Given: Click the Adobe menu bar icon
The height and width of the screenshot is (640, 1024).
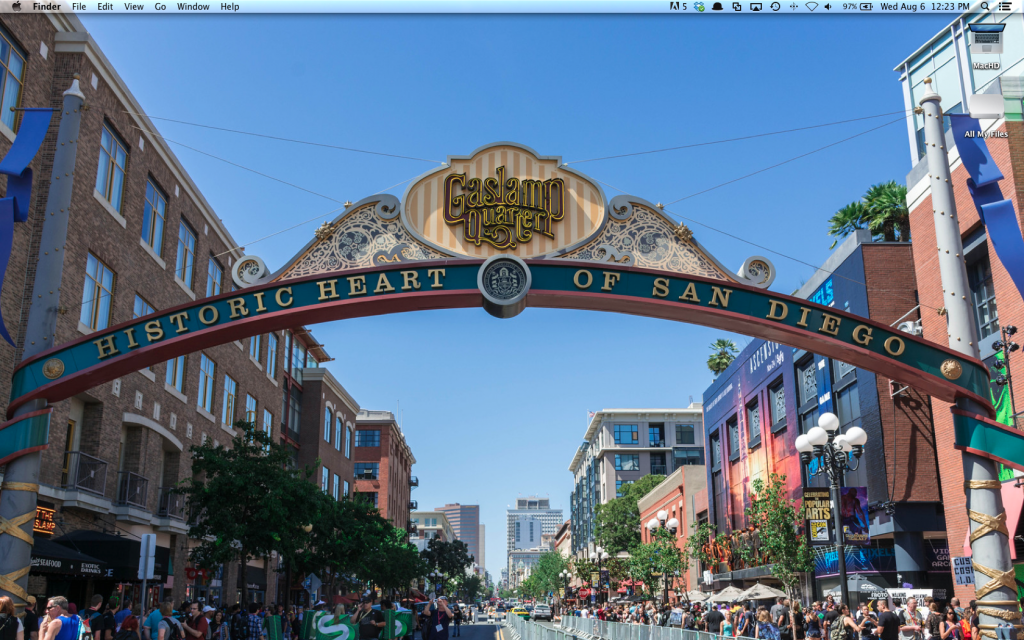Looking at the screenshot, I should pos(678,7).
